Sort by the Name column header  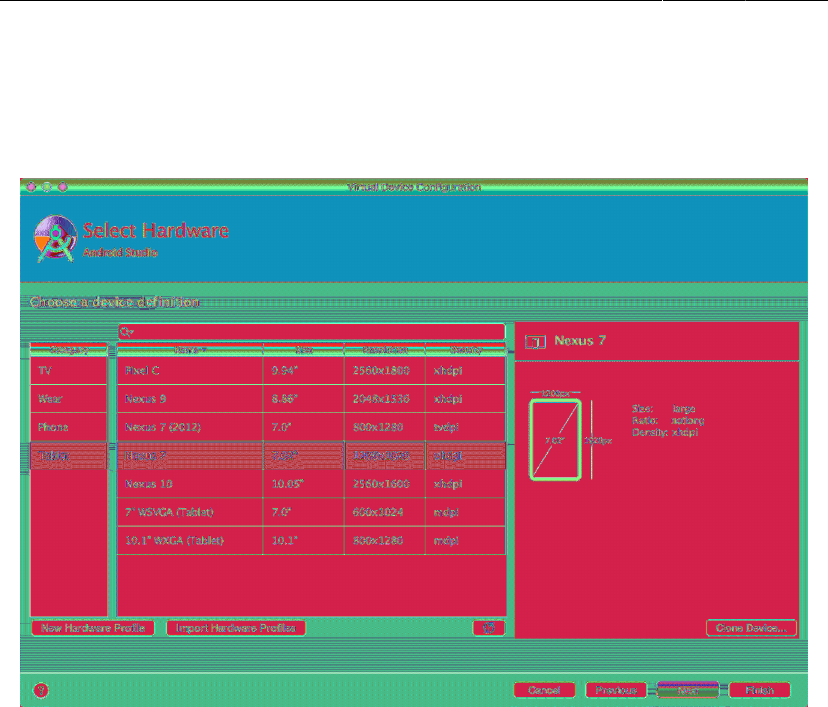(190, 350)
